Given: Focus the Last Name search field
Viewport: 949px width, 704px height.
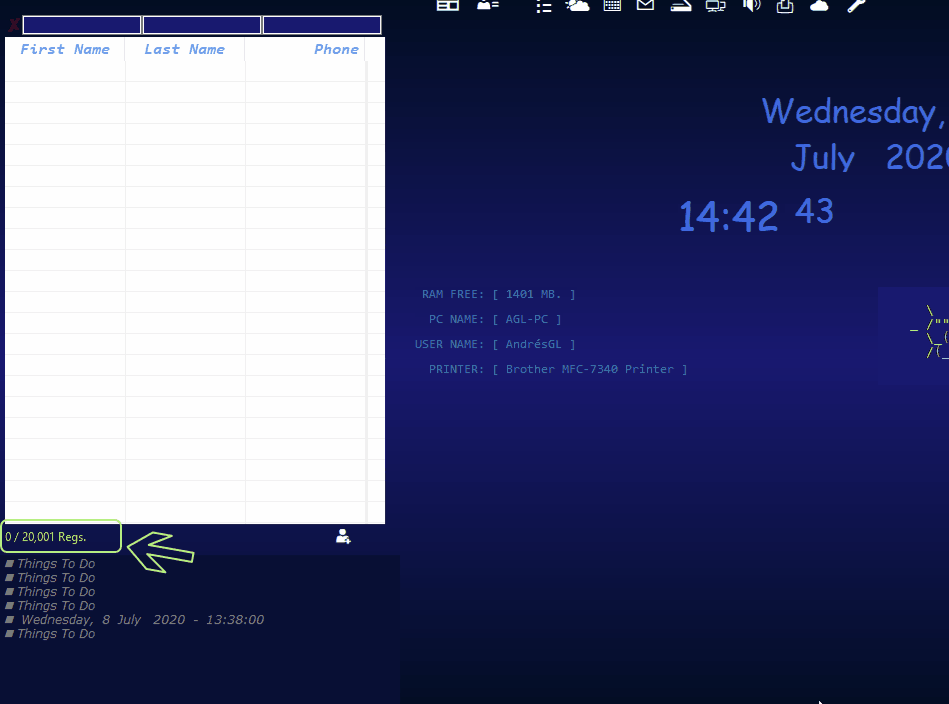Looking at the screenshot, I should (x=202, y=25).
